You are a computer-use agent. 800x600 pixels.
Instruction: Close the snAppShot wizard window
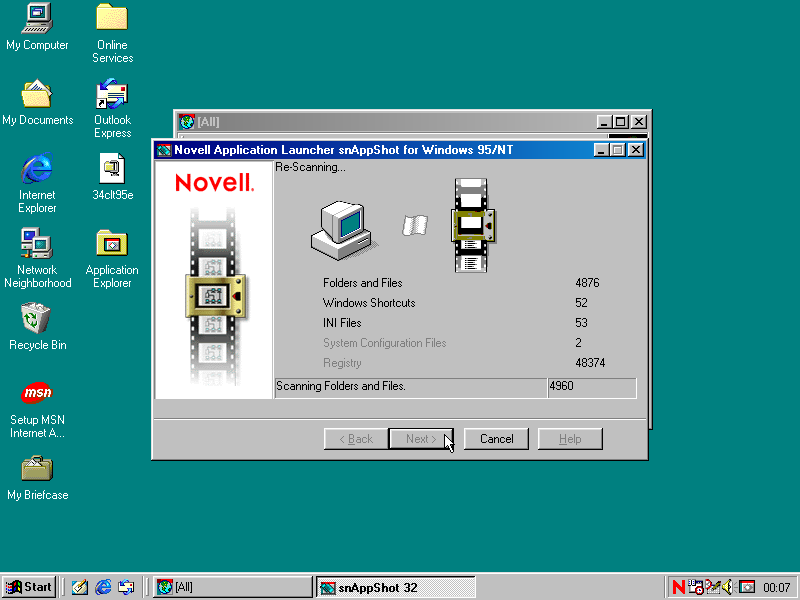click(636, 150)
